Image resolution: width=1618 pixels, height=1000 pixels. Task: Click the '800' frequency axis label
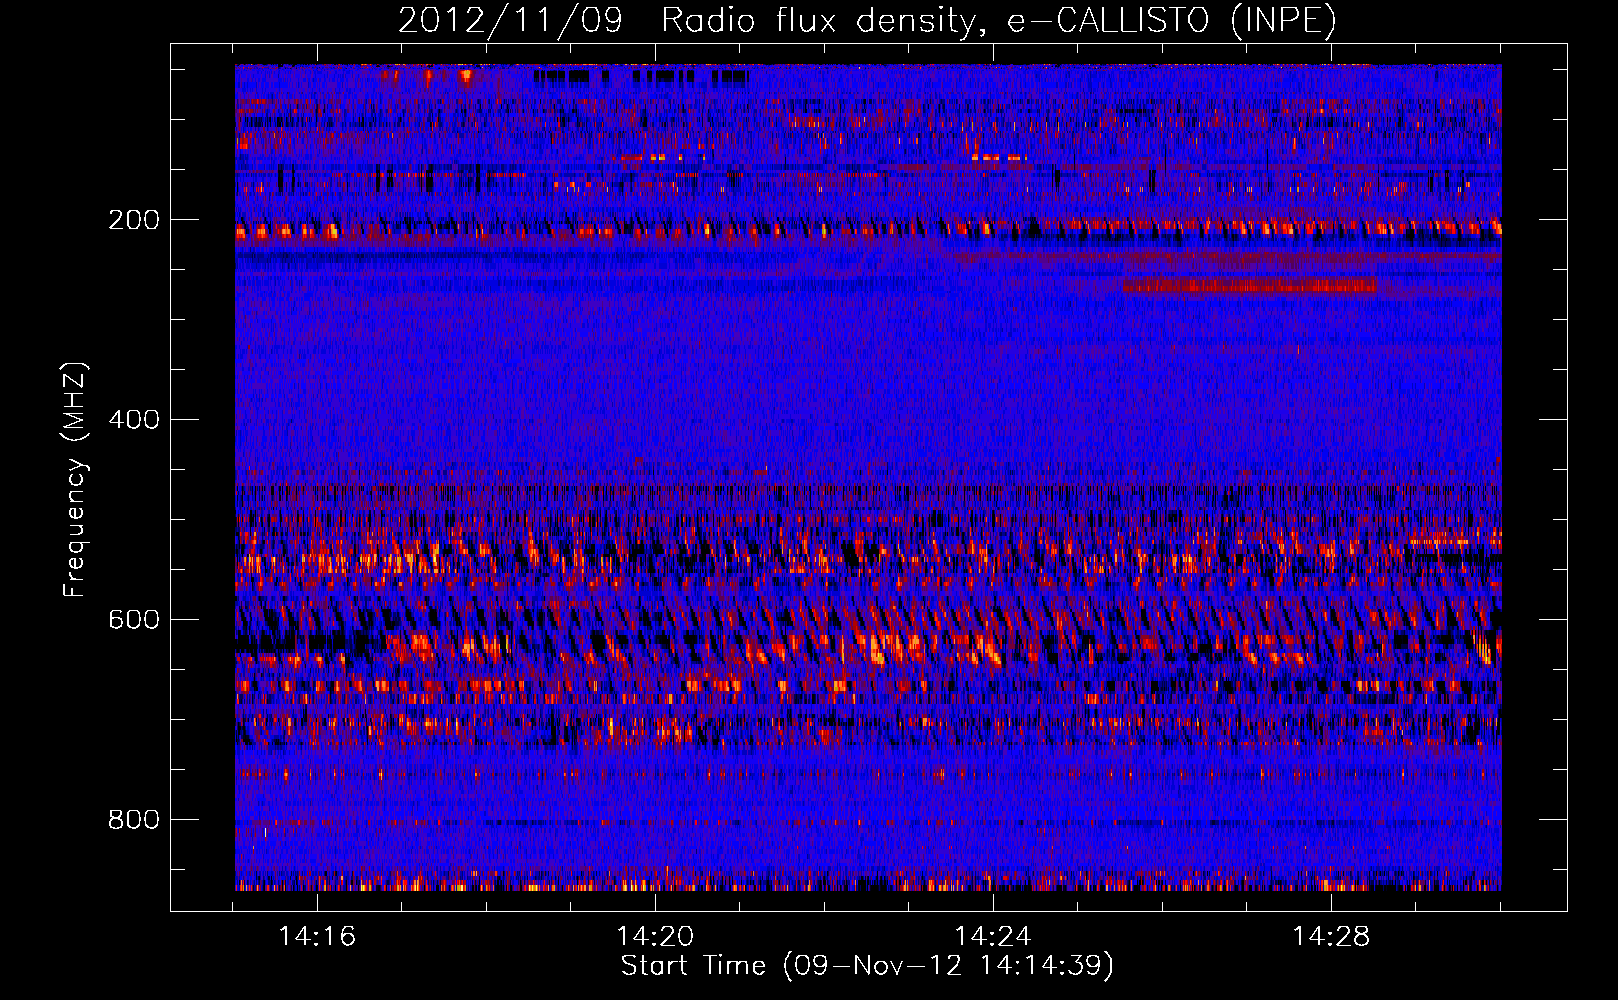134,820
